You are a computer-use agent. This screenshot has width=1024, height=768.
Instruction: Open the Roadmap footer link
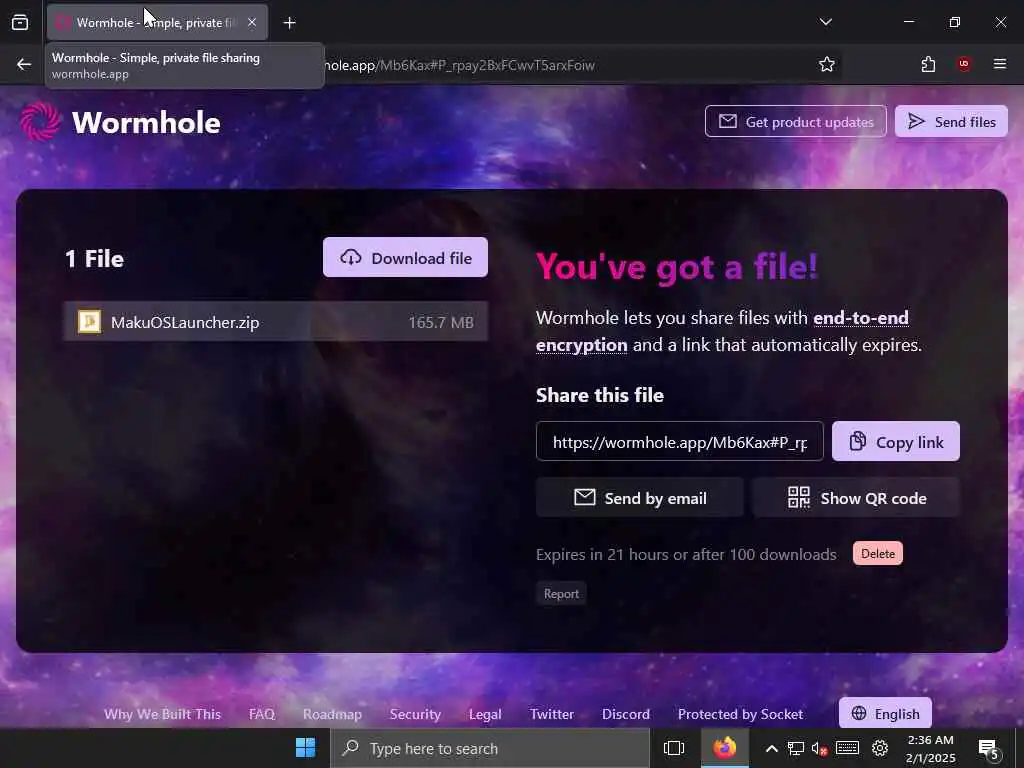(x=332, y=714)
